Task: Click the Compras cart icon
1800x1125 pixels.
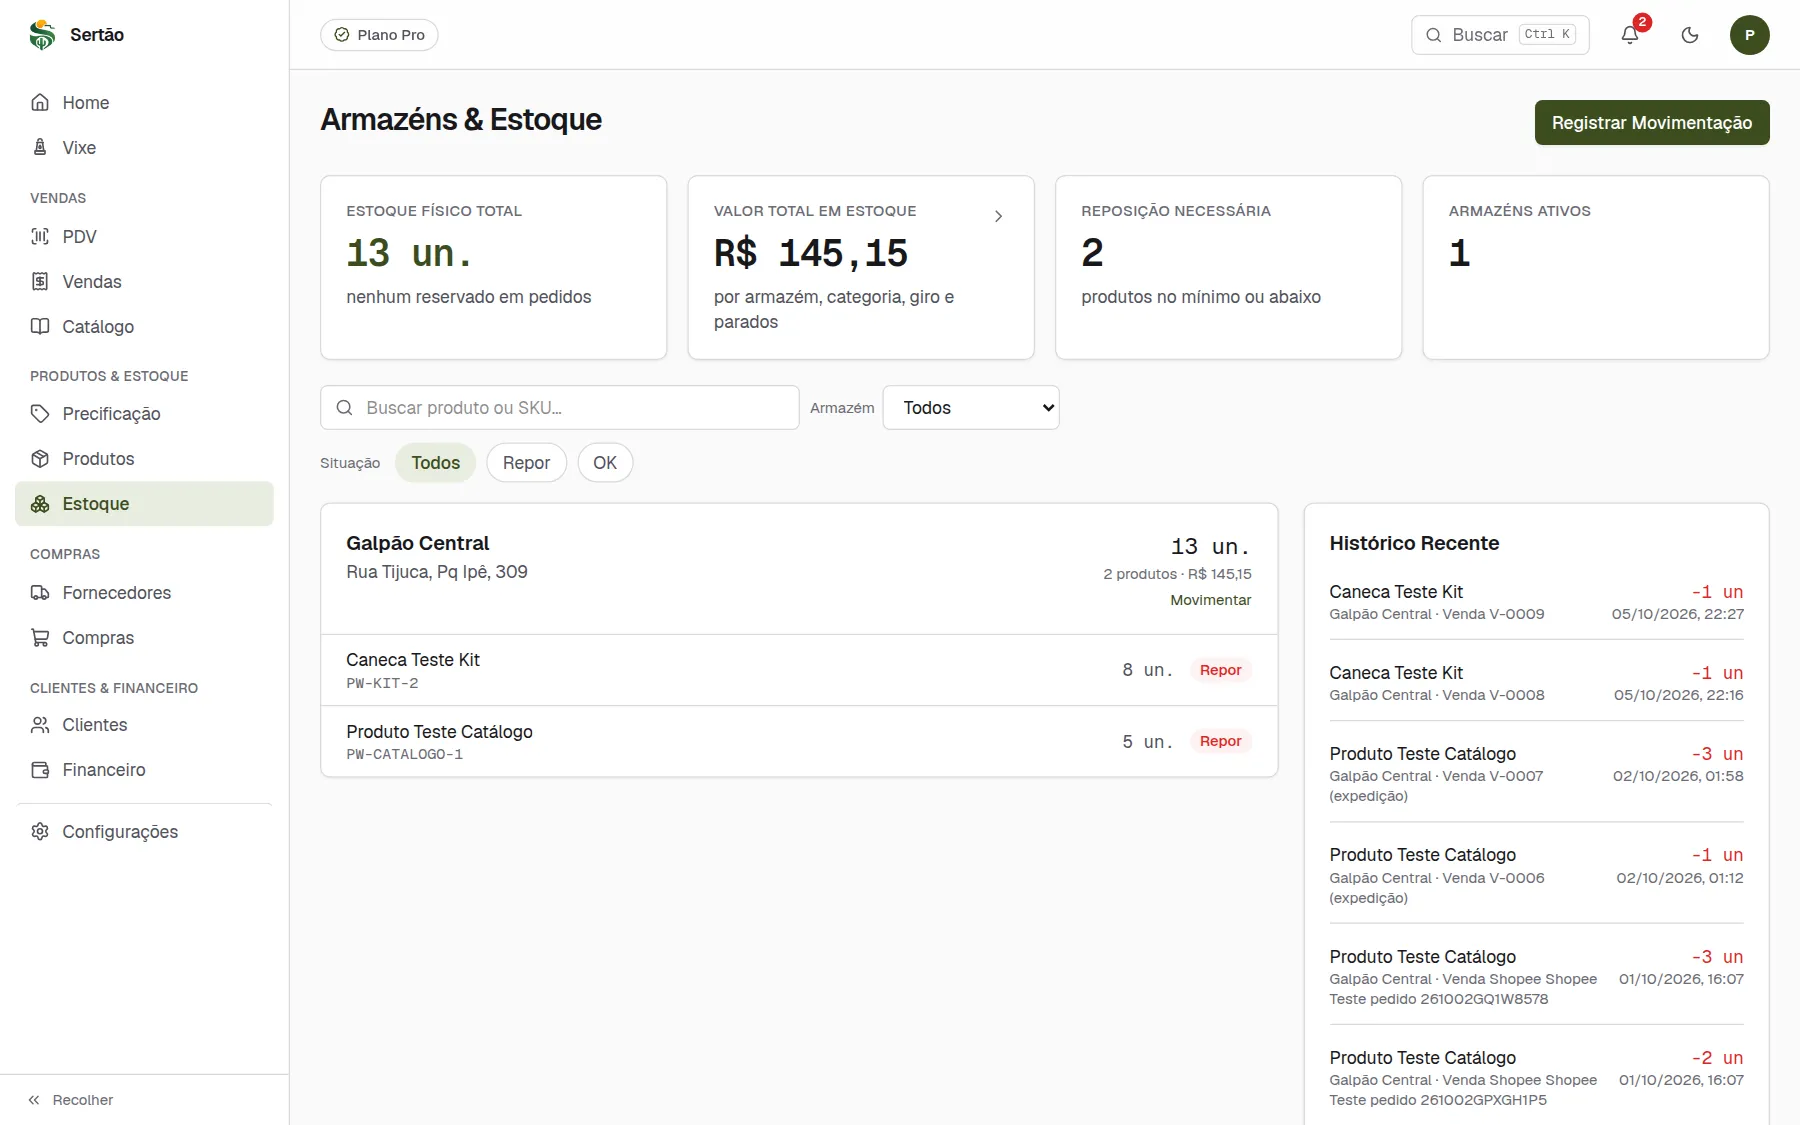Action: tap(40, 638)
